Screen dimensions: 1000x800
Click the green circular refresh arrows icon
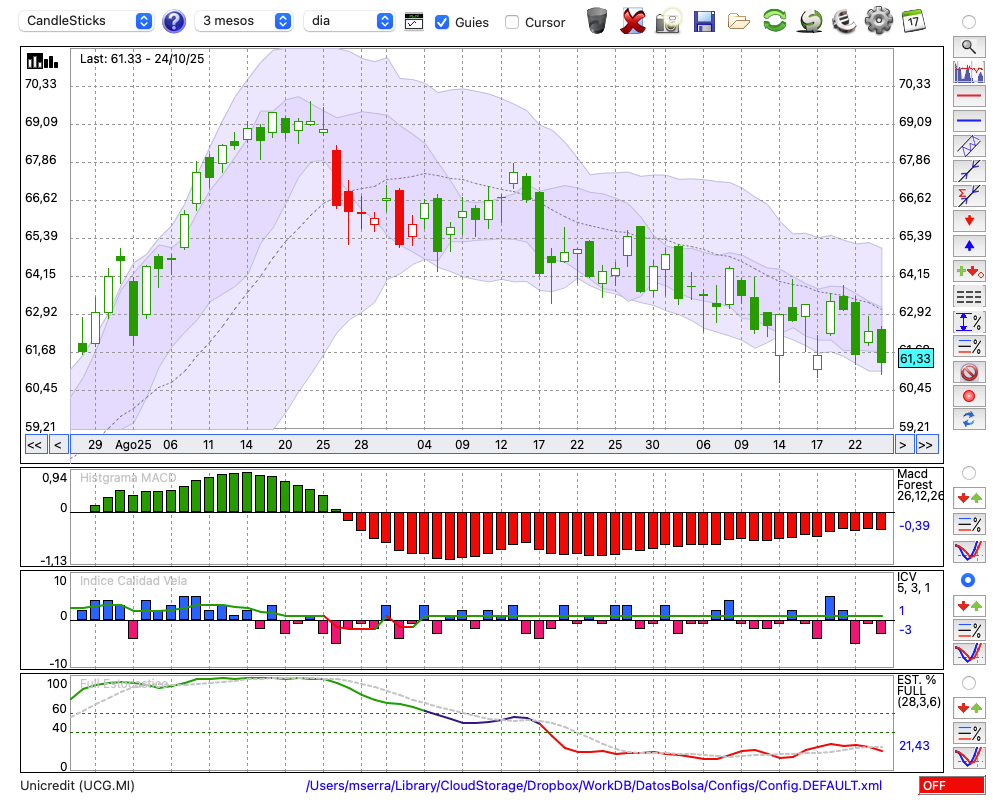click(x=774, y=21)
